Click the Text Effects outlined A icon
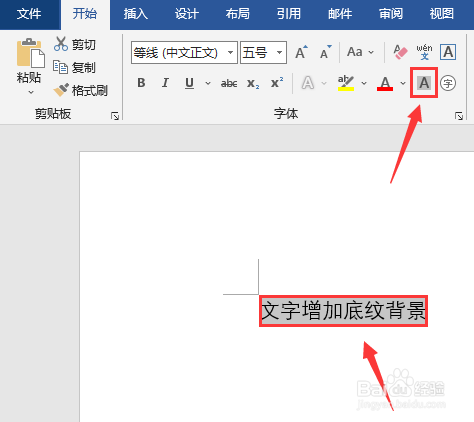The width and height of the screenshot is (474, 422). 308,83
